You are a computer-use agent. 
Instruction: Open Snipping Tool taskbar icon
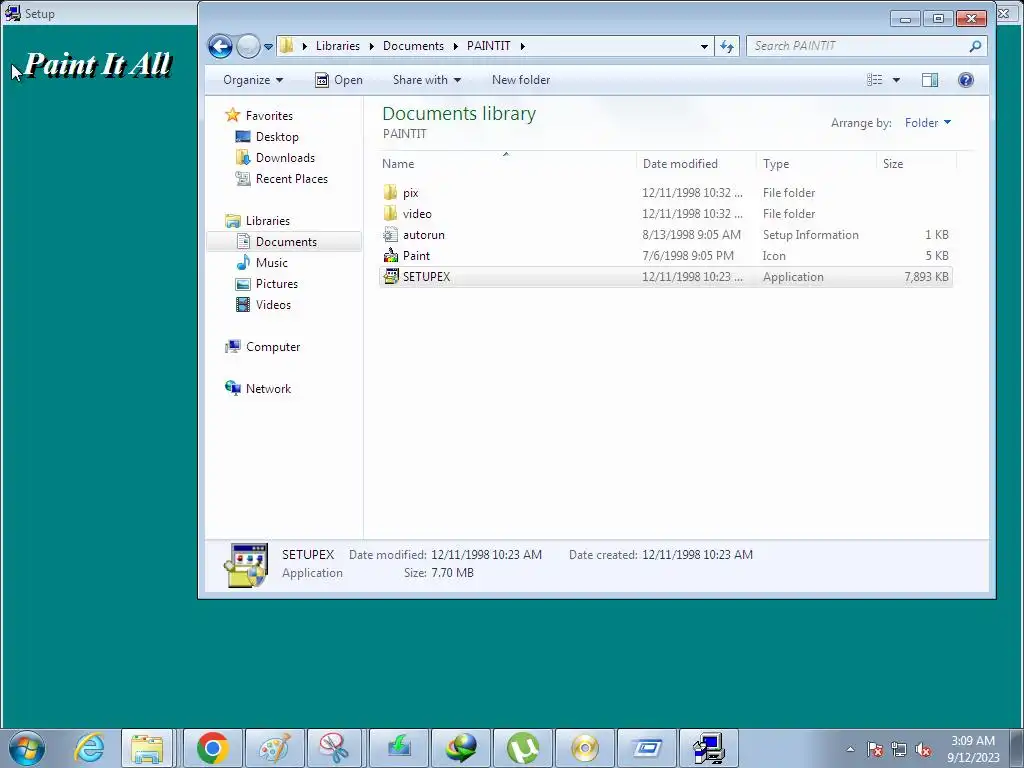click(336, 748)
